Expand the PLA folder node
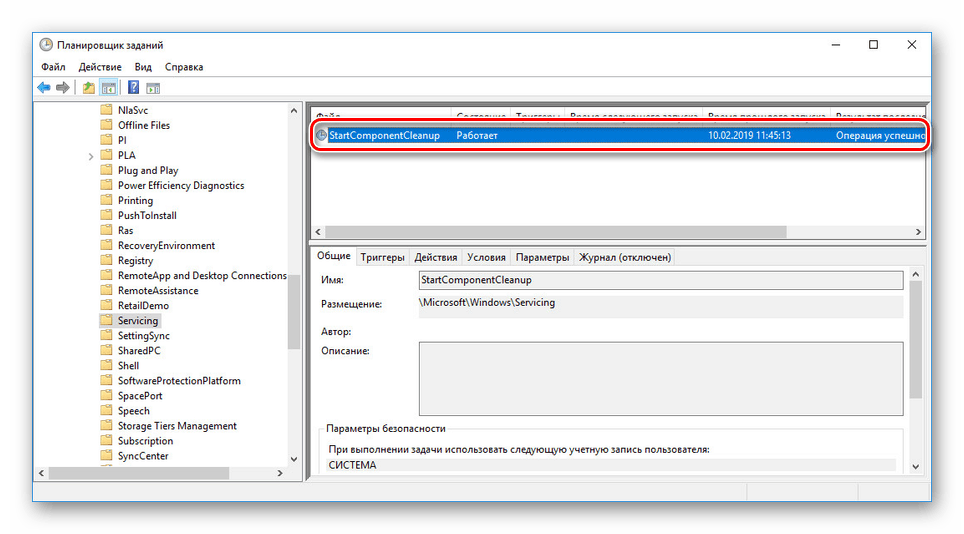 coord(91,156)
